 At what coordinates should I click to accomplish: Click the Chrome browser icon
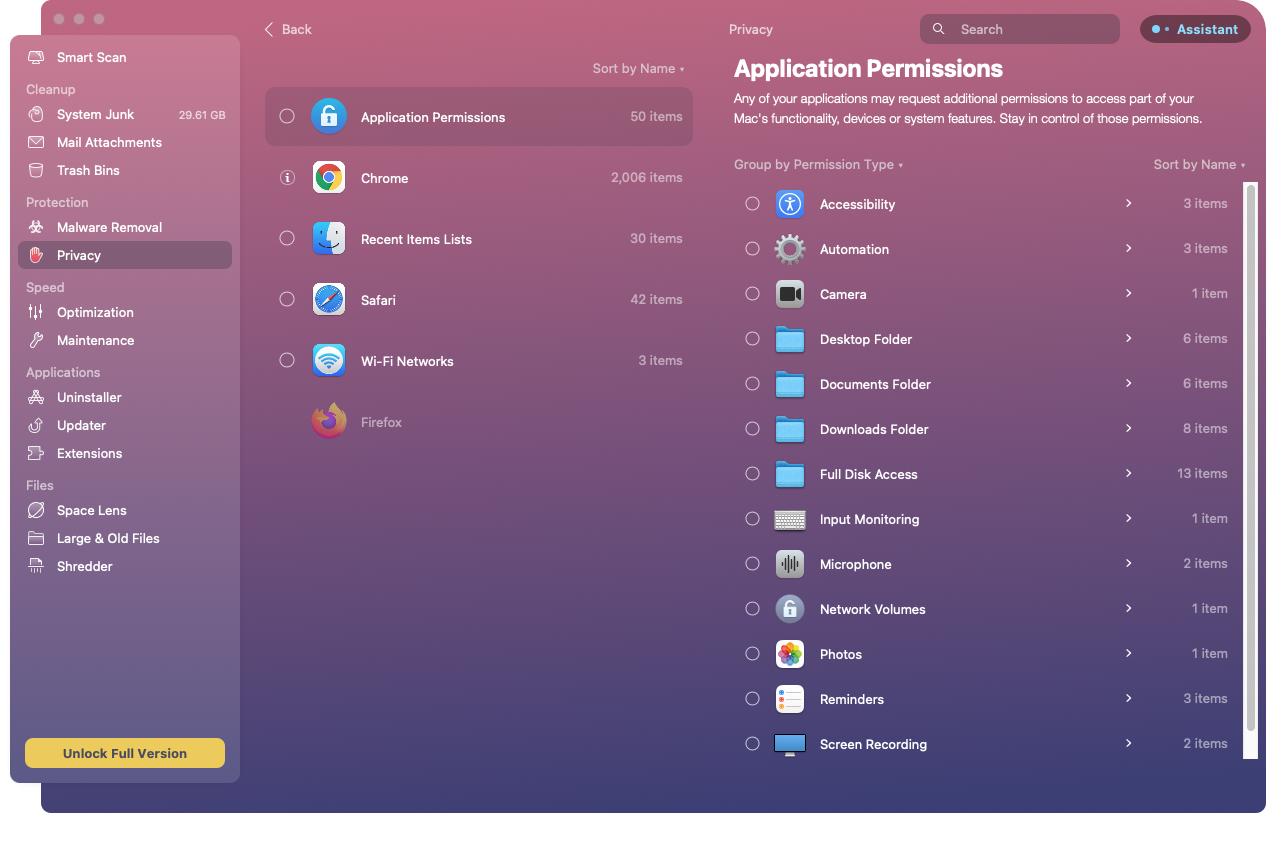coord(329,178)
